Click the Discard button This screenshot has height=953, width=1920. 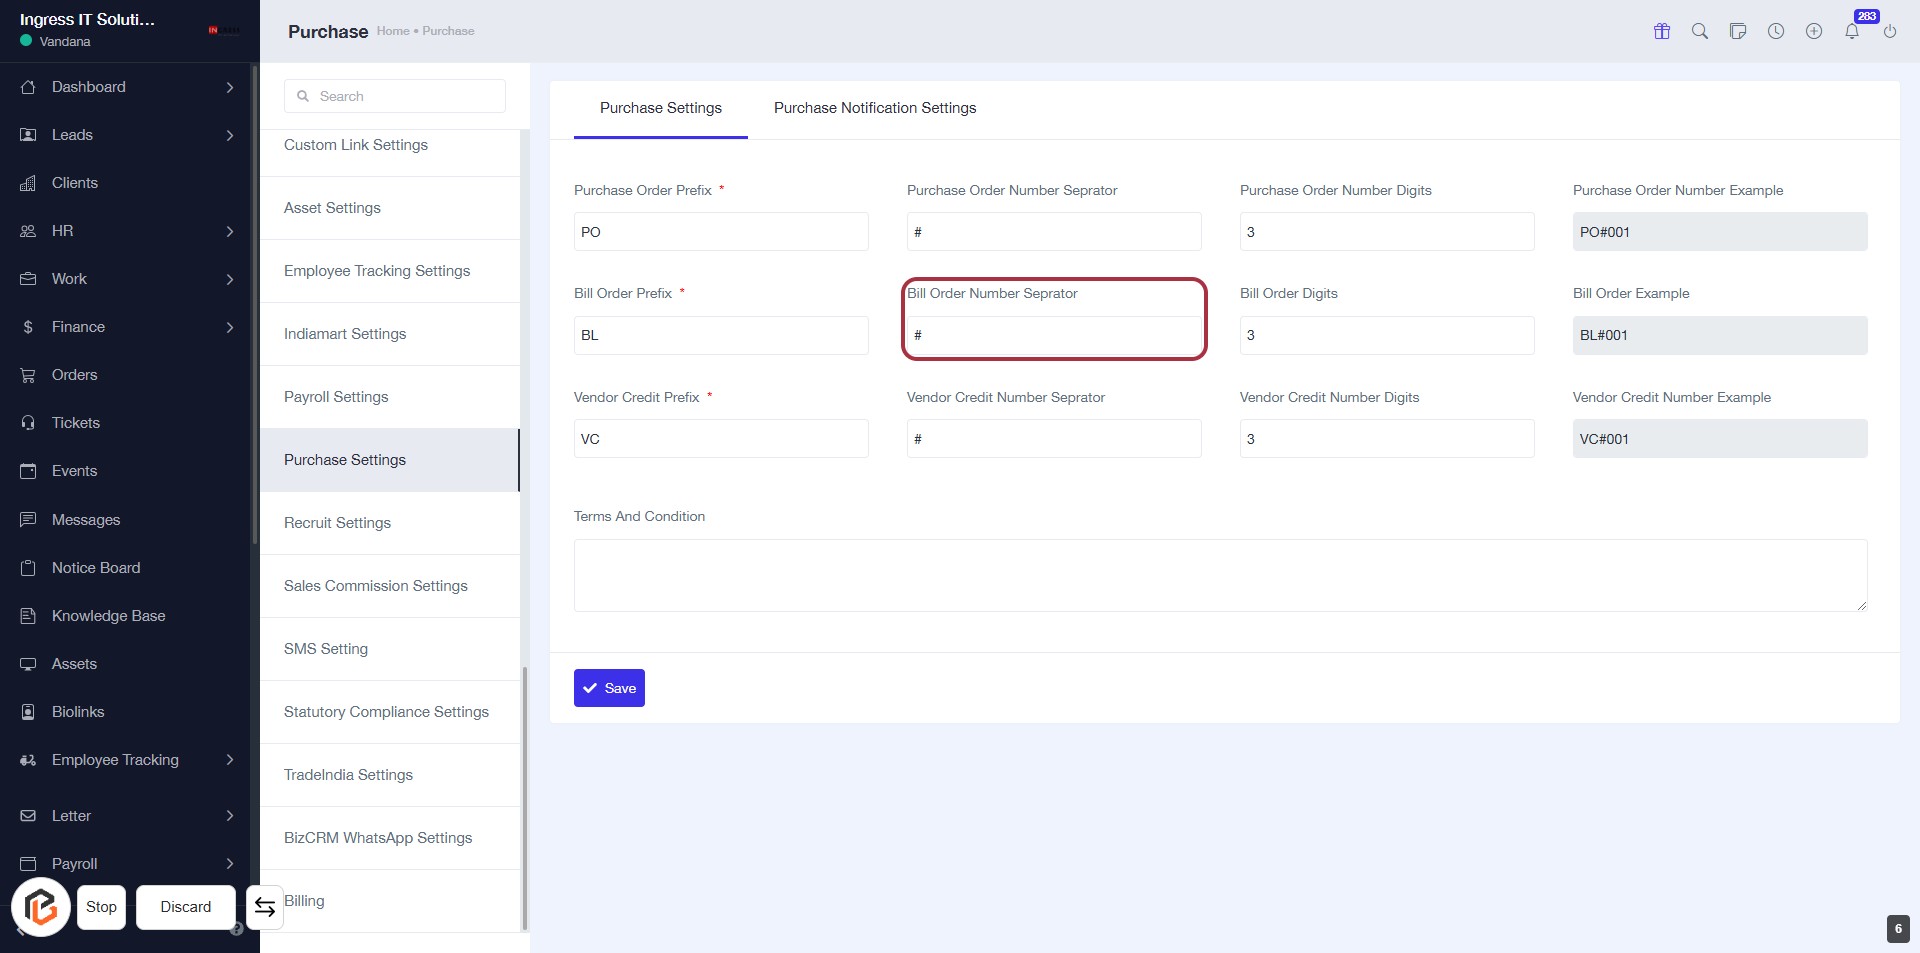[186, 907]
